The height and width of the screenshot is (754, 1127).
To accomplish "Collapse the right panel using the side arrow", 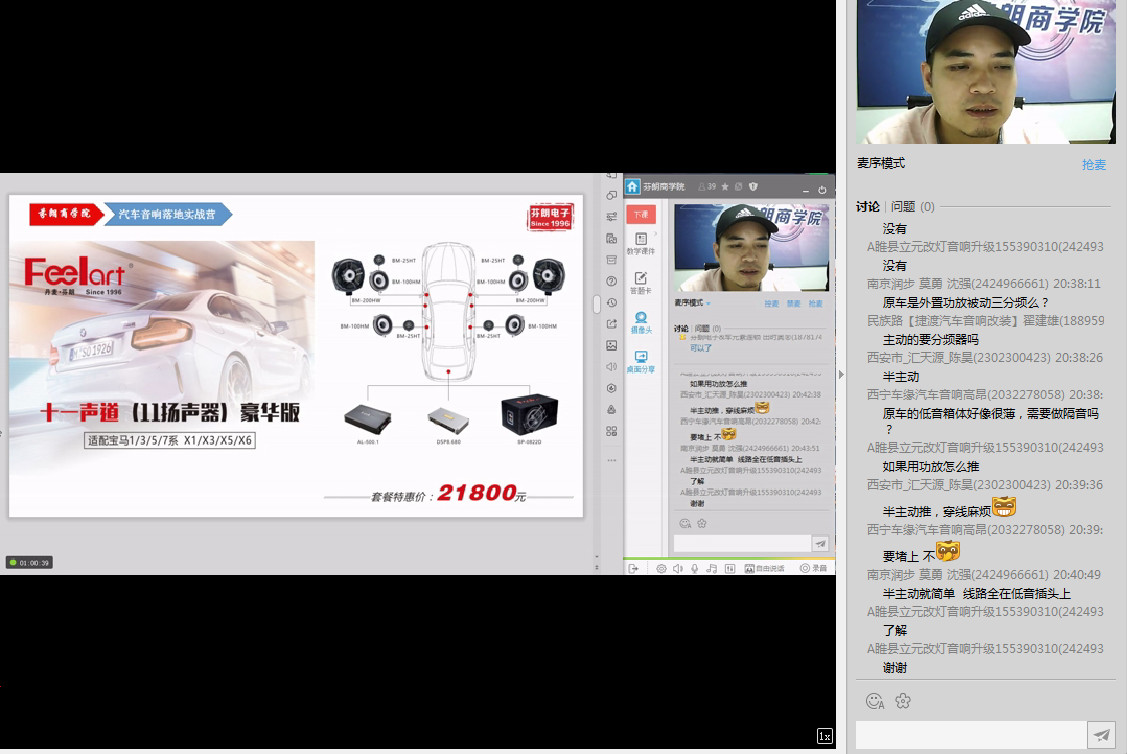I will click(841, 375).
